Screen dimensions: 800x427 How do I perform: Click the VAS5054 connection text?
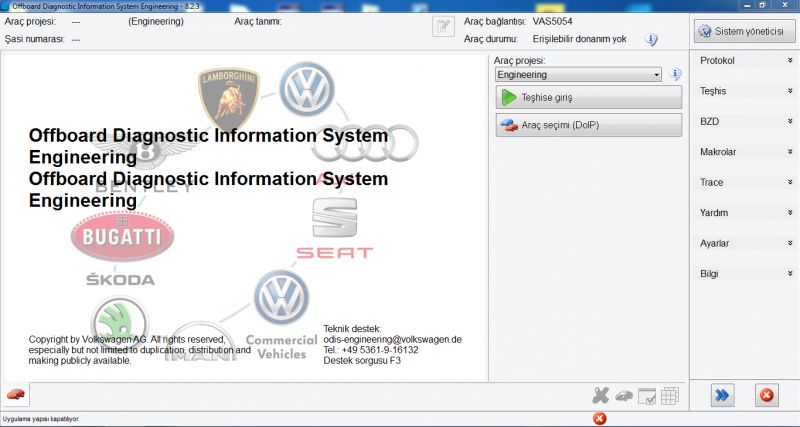coord(552,21)
